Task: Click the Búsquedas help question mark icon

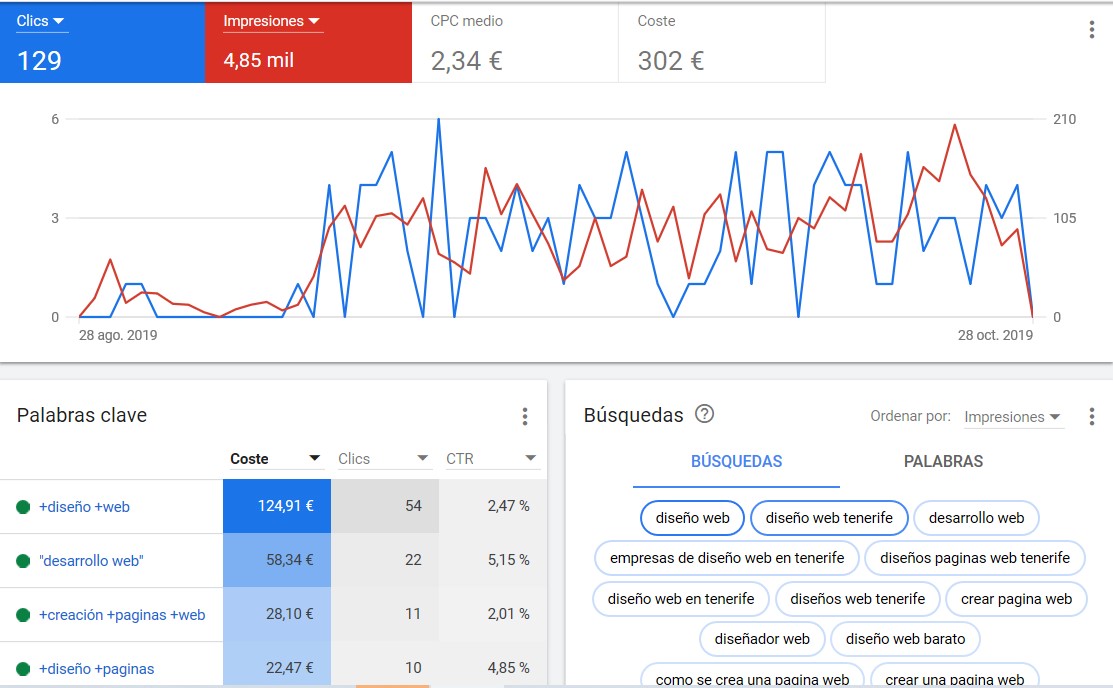Action: click(x=704, y=414)
